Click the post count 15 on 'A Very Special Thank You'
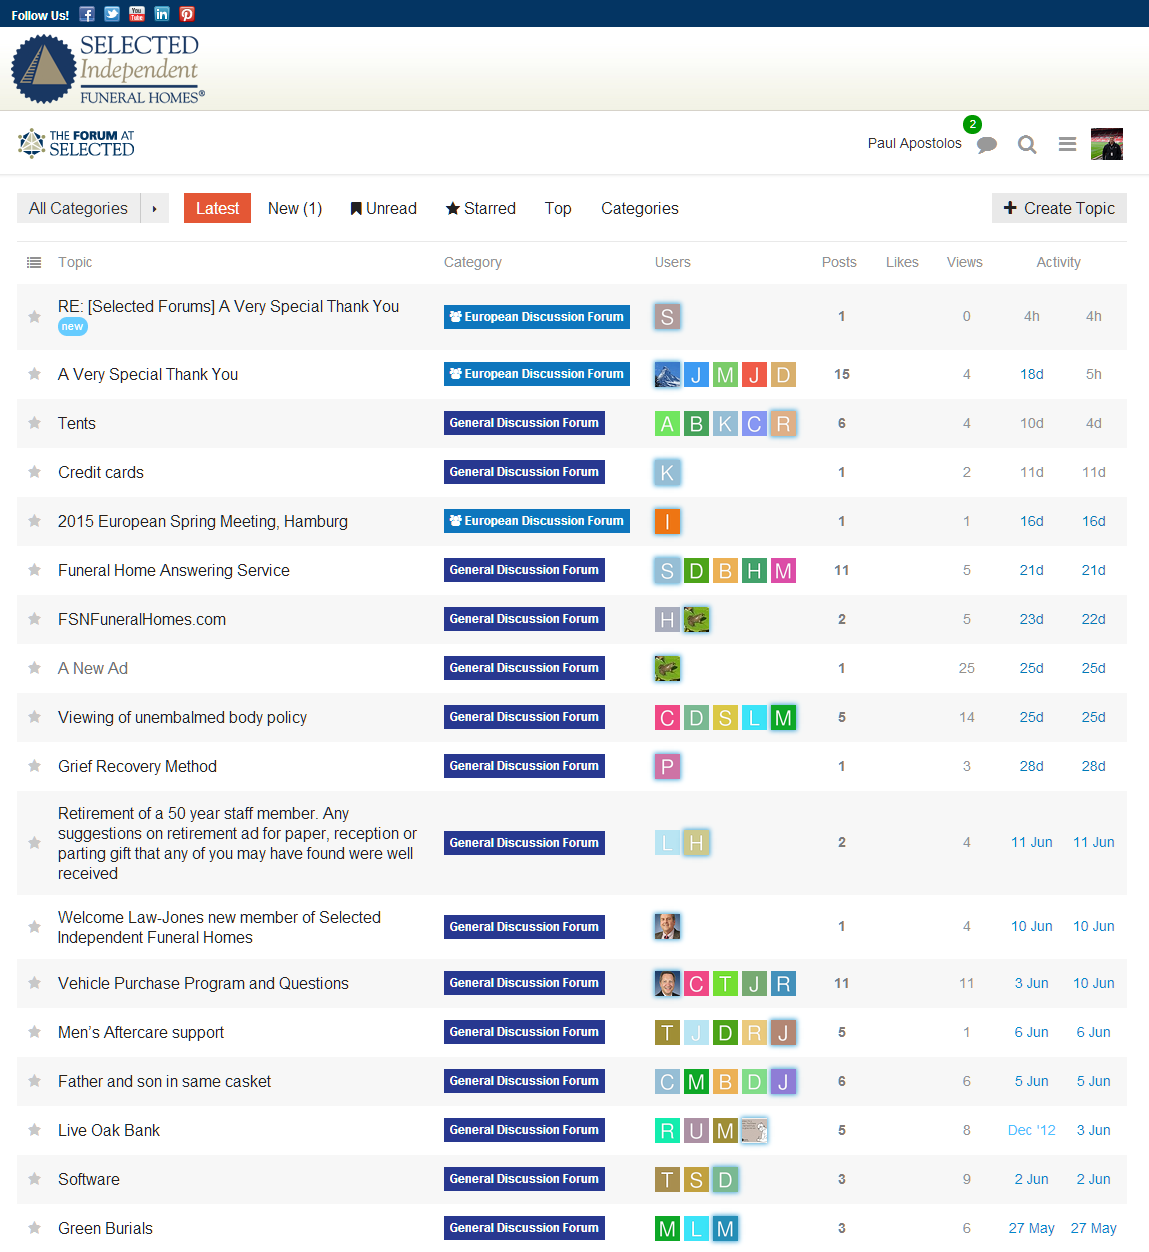 point(842,374)
